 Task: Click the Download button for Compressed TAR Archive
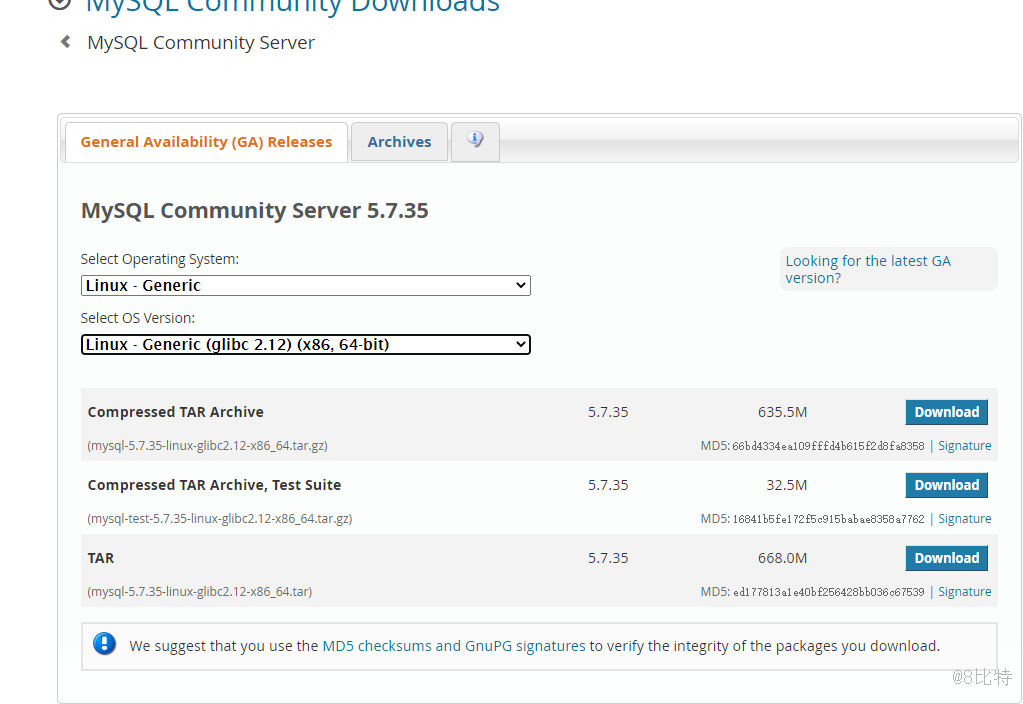[x=946, y=411]
